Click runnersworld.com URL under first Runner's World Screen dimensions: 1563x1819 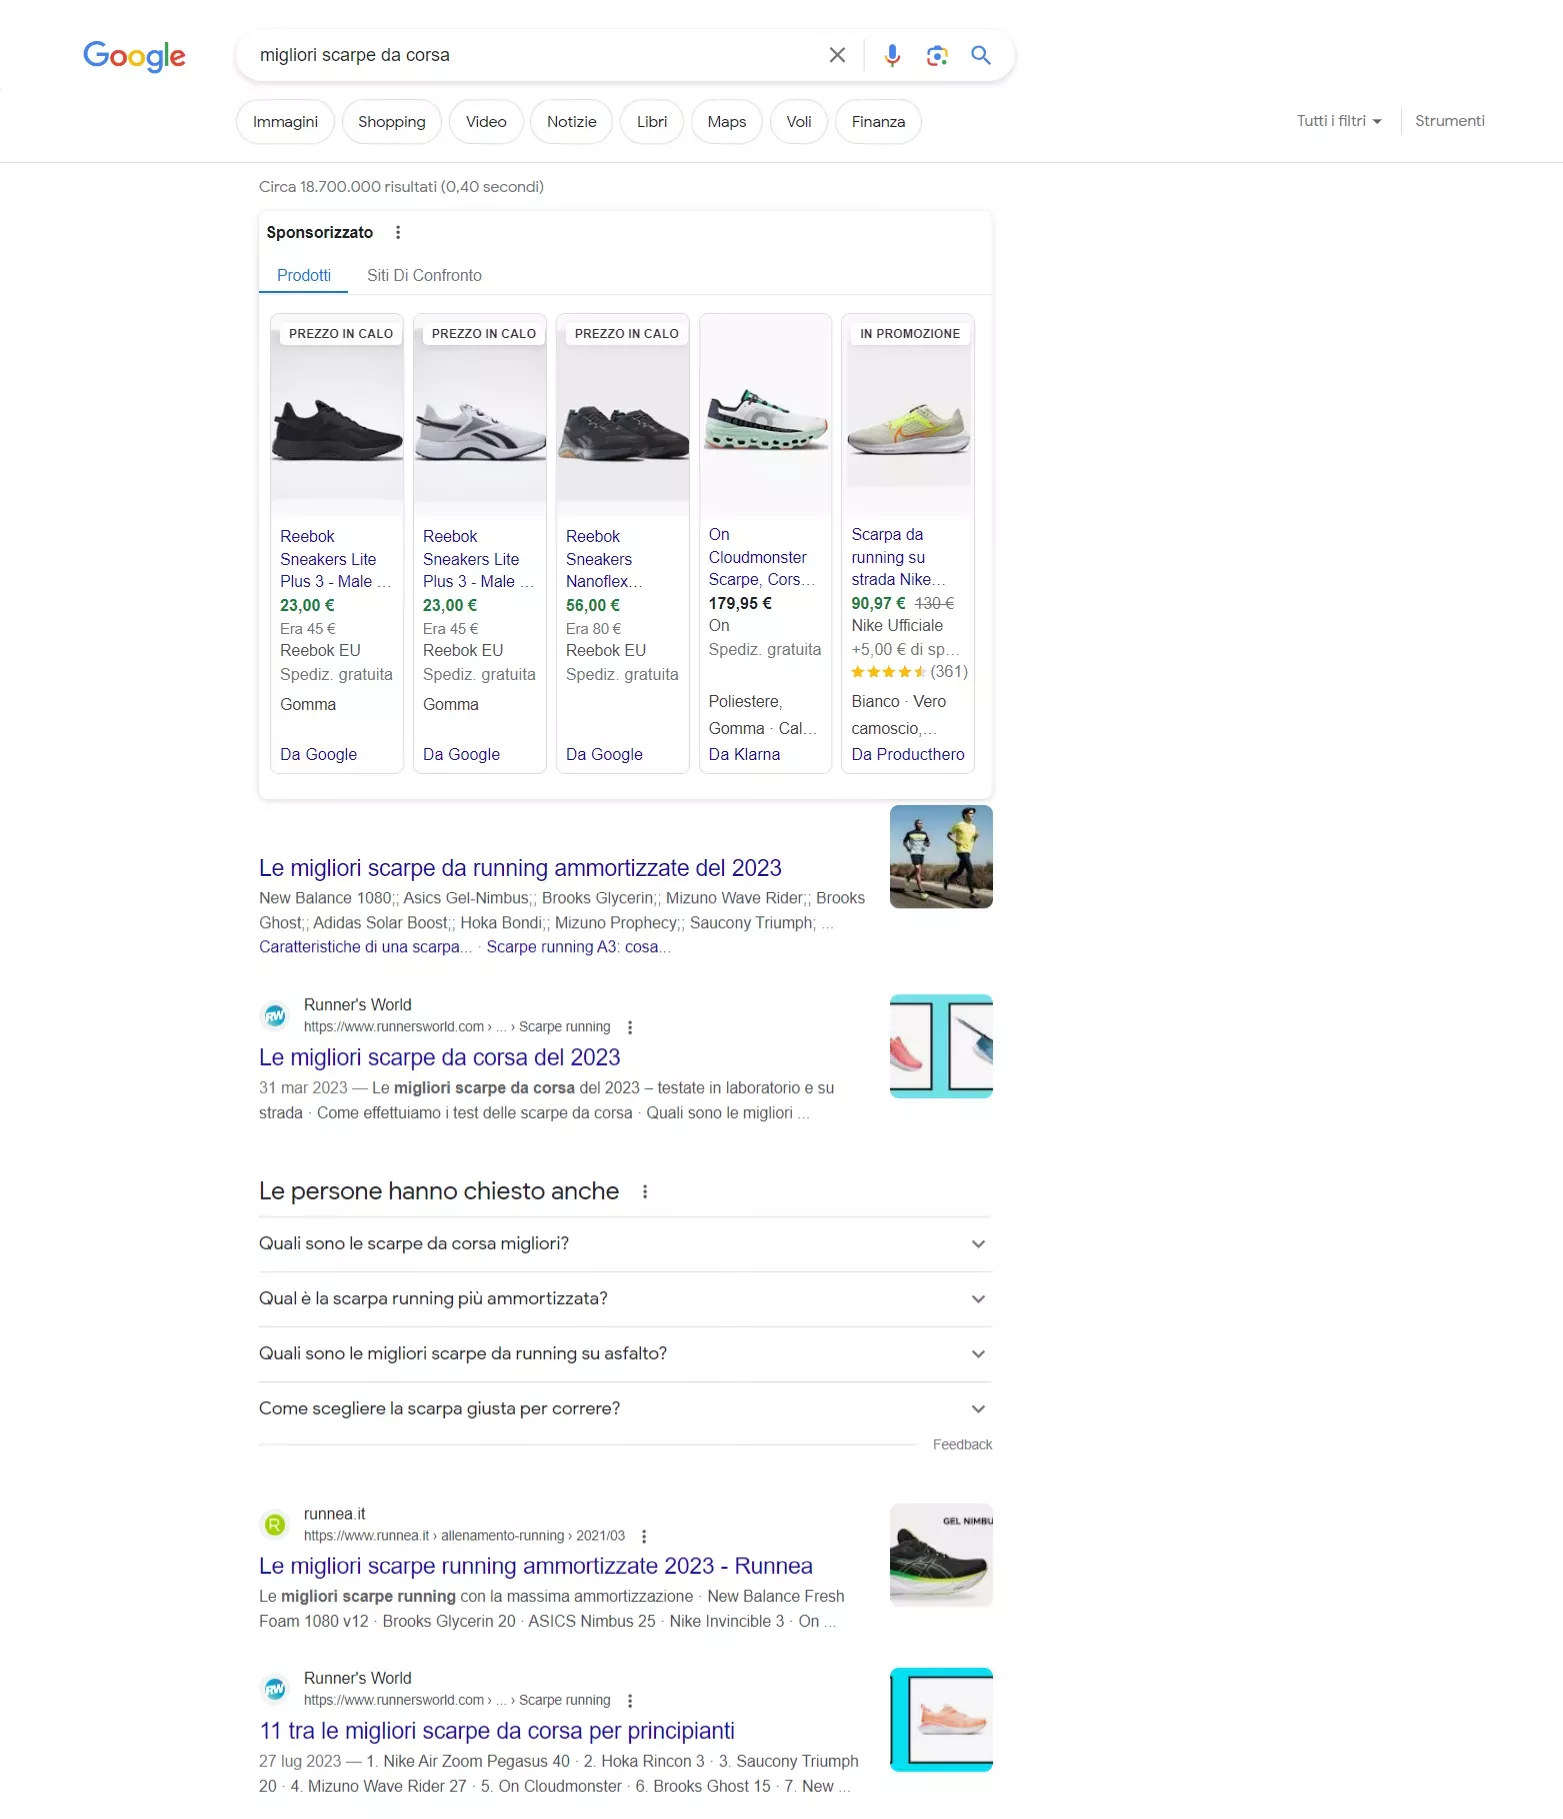[x=457, y=1027]
